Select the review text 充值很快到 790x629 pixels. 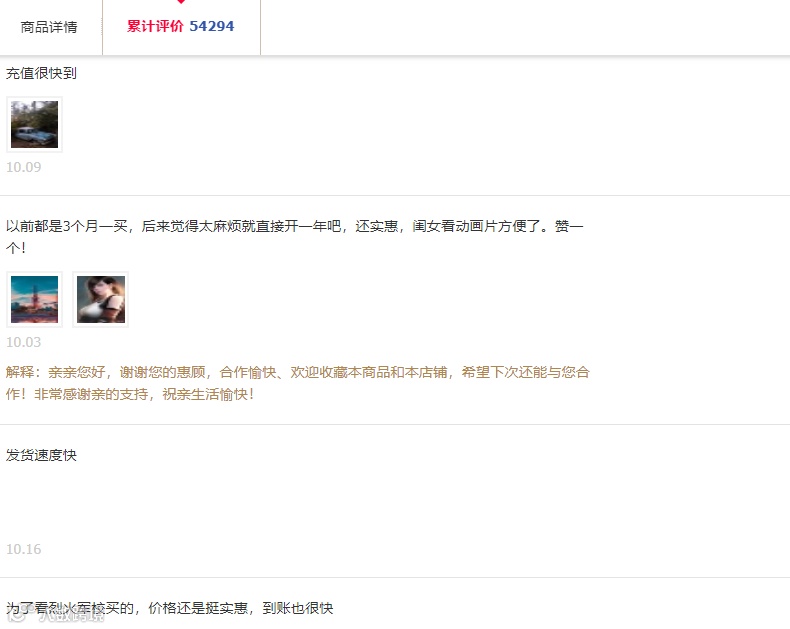pos(41,74)
